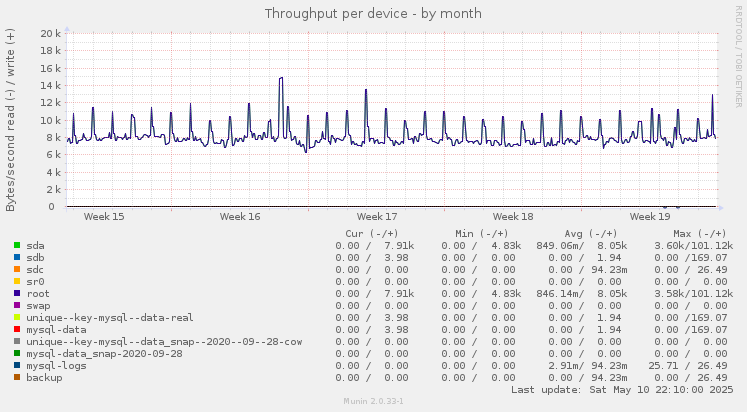Click the Avg (-/+) column header
The image size is (747, 412).
pyautogui.click(x=591, y=233)
